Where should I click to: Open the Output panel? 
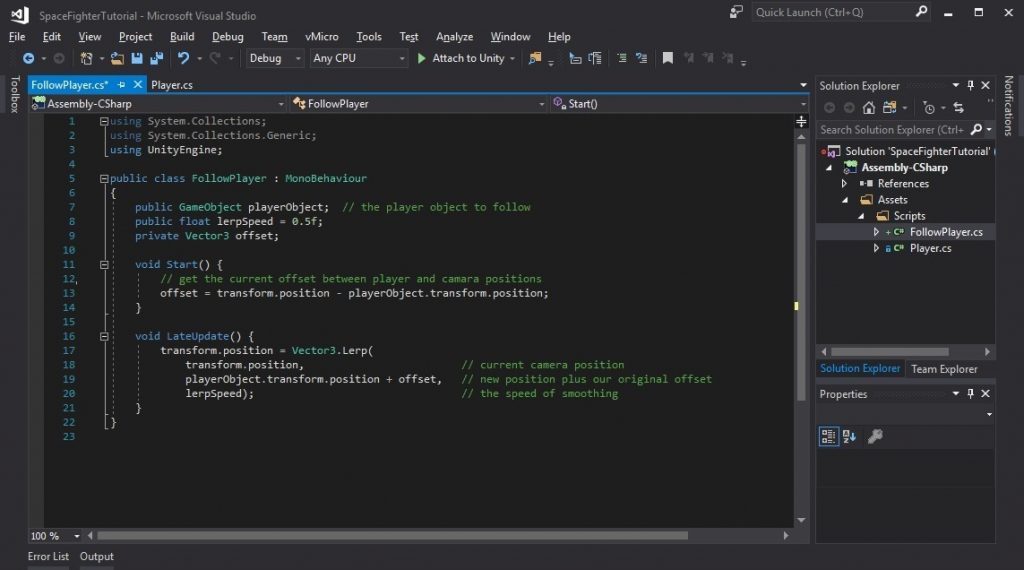[97, 556]
